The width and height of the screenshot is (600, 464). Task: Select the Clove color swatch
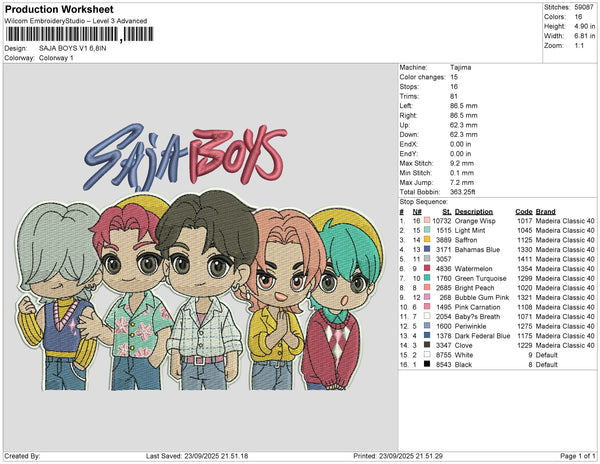427,345
